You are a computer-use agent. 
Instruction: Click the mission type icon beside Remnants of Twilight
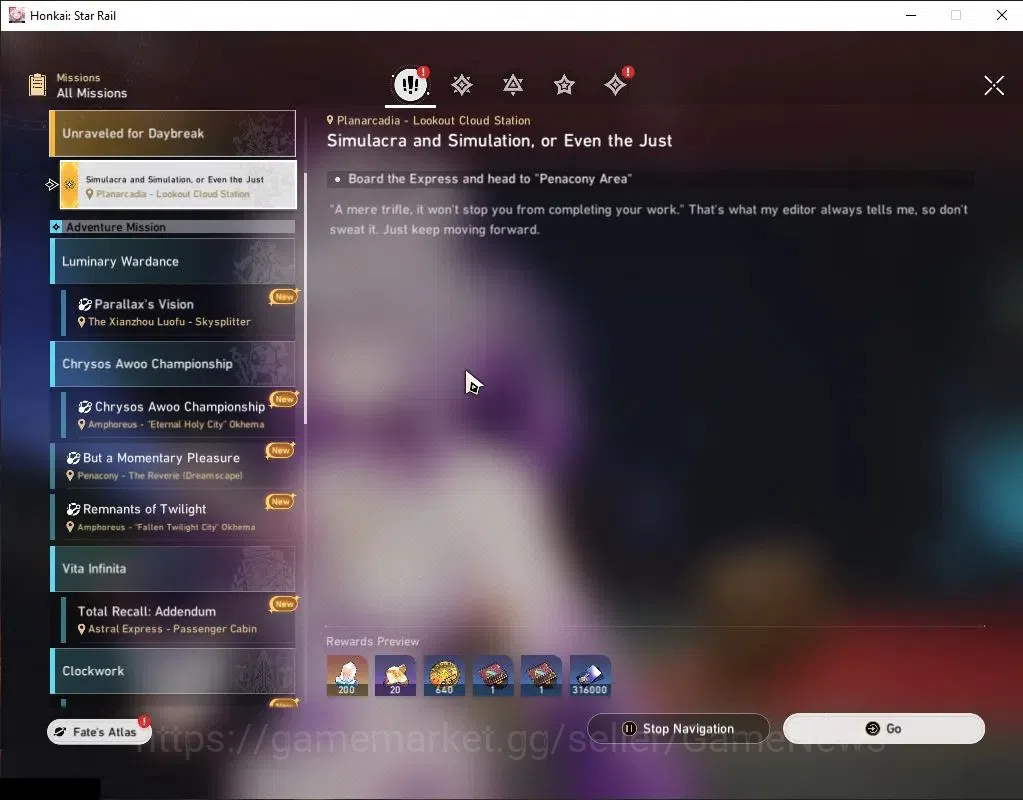pyautogui.click(x=73, y=509)
